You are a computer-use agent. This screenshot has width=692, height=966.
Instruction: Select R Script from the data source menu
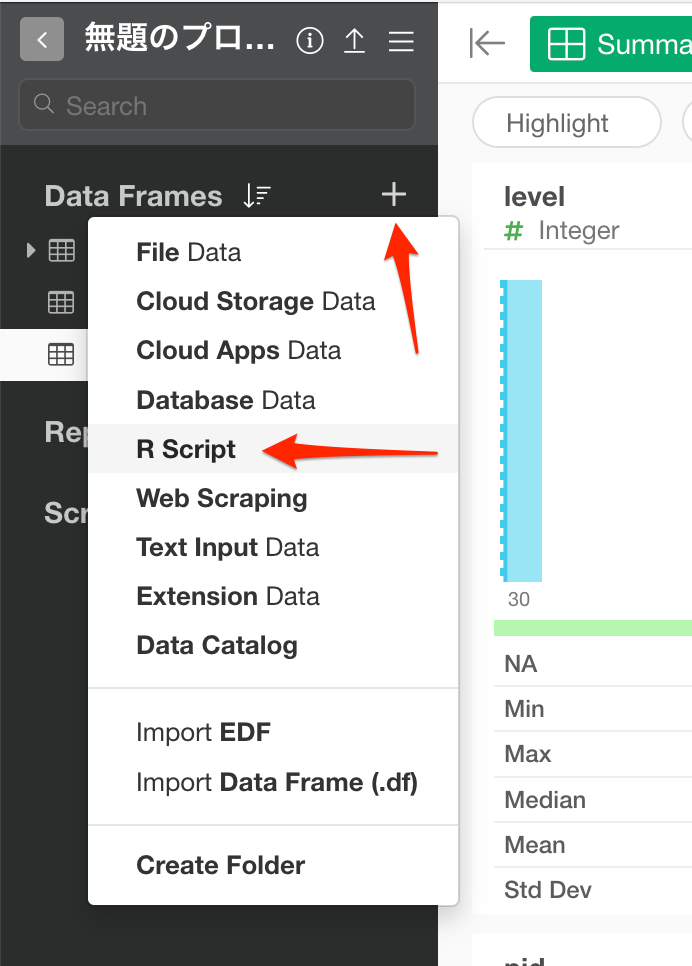coord(185,449)
